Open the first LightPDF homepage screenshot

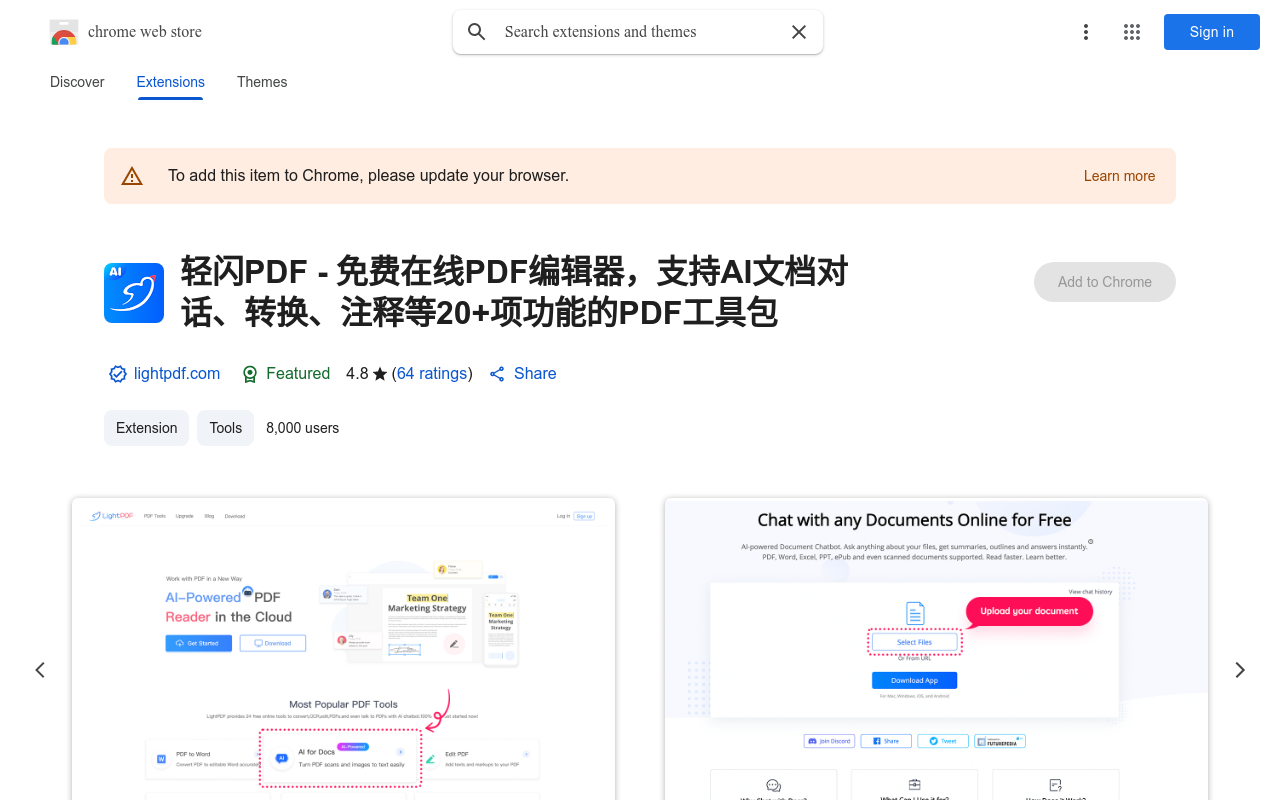tap(344, 649)
